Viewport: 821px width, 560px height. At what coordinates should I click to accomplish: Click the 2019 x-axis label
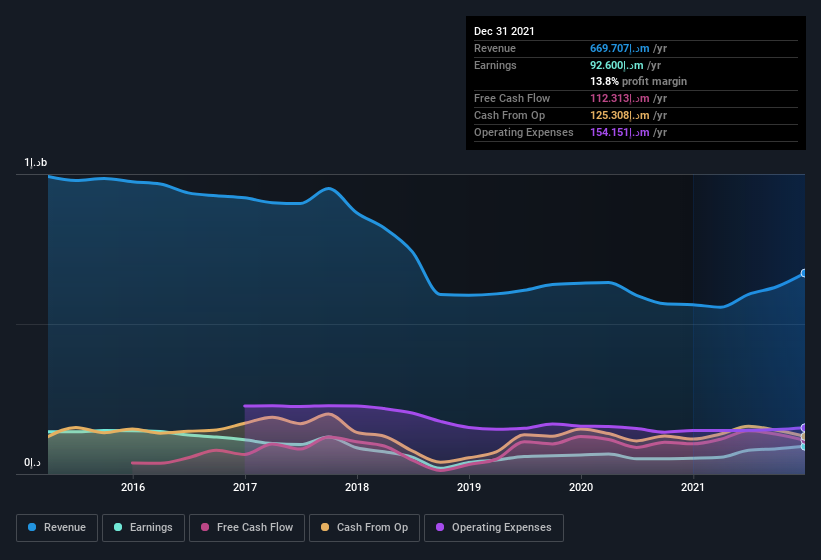469,487
